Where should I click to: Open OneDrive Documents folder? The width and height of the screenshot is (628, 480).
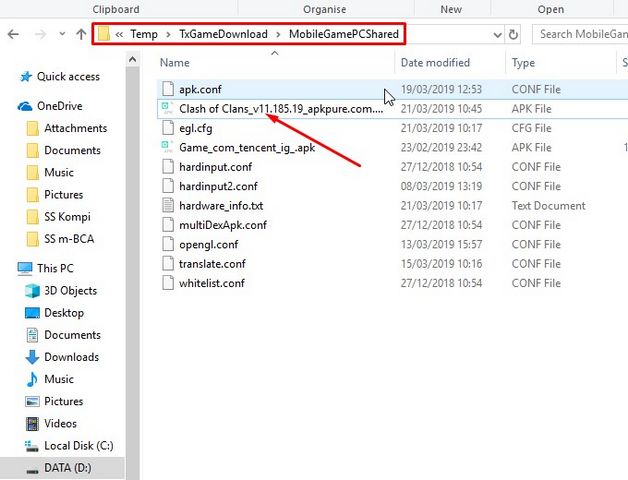(72, 150)
